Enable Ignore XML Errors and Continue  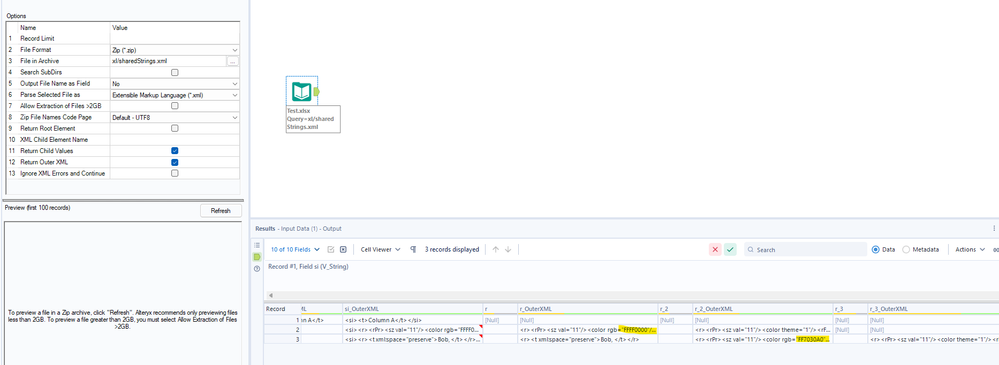point(175,173)
